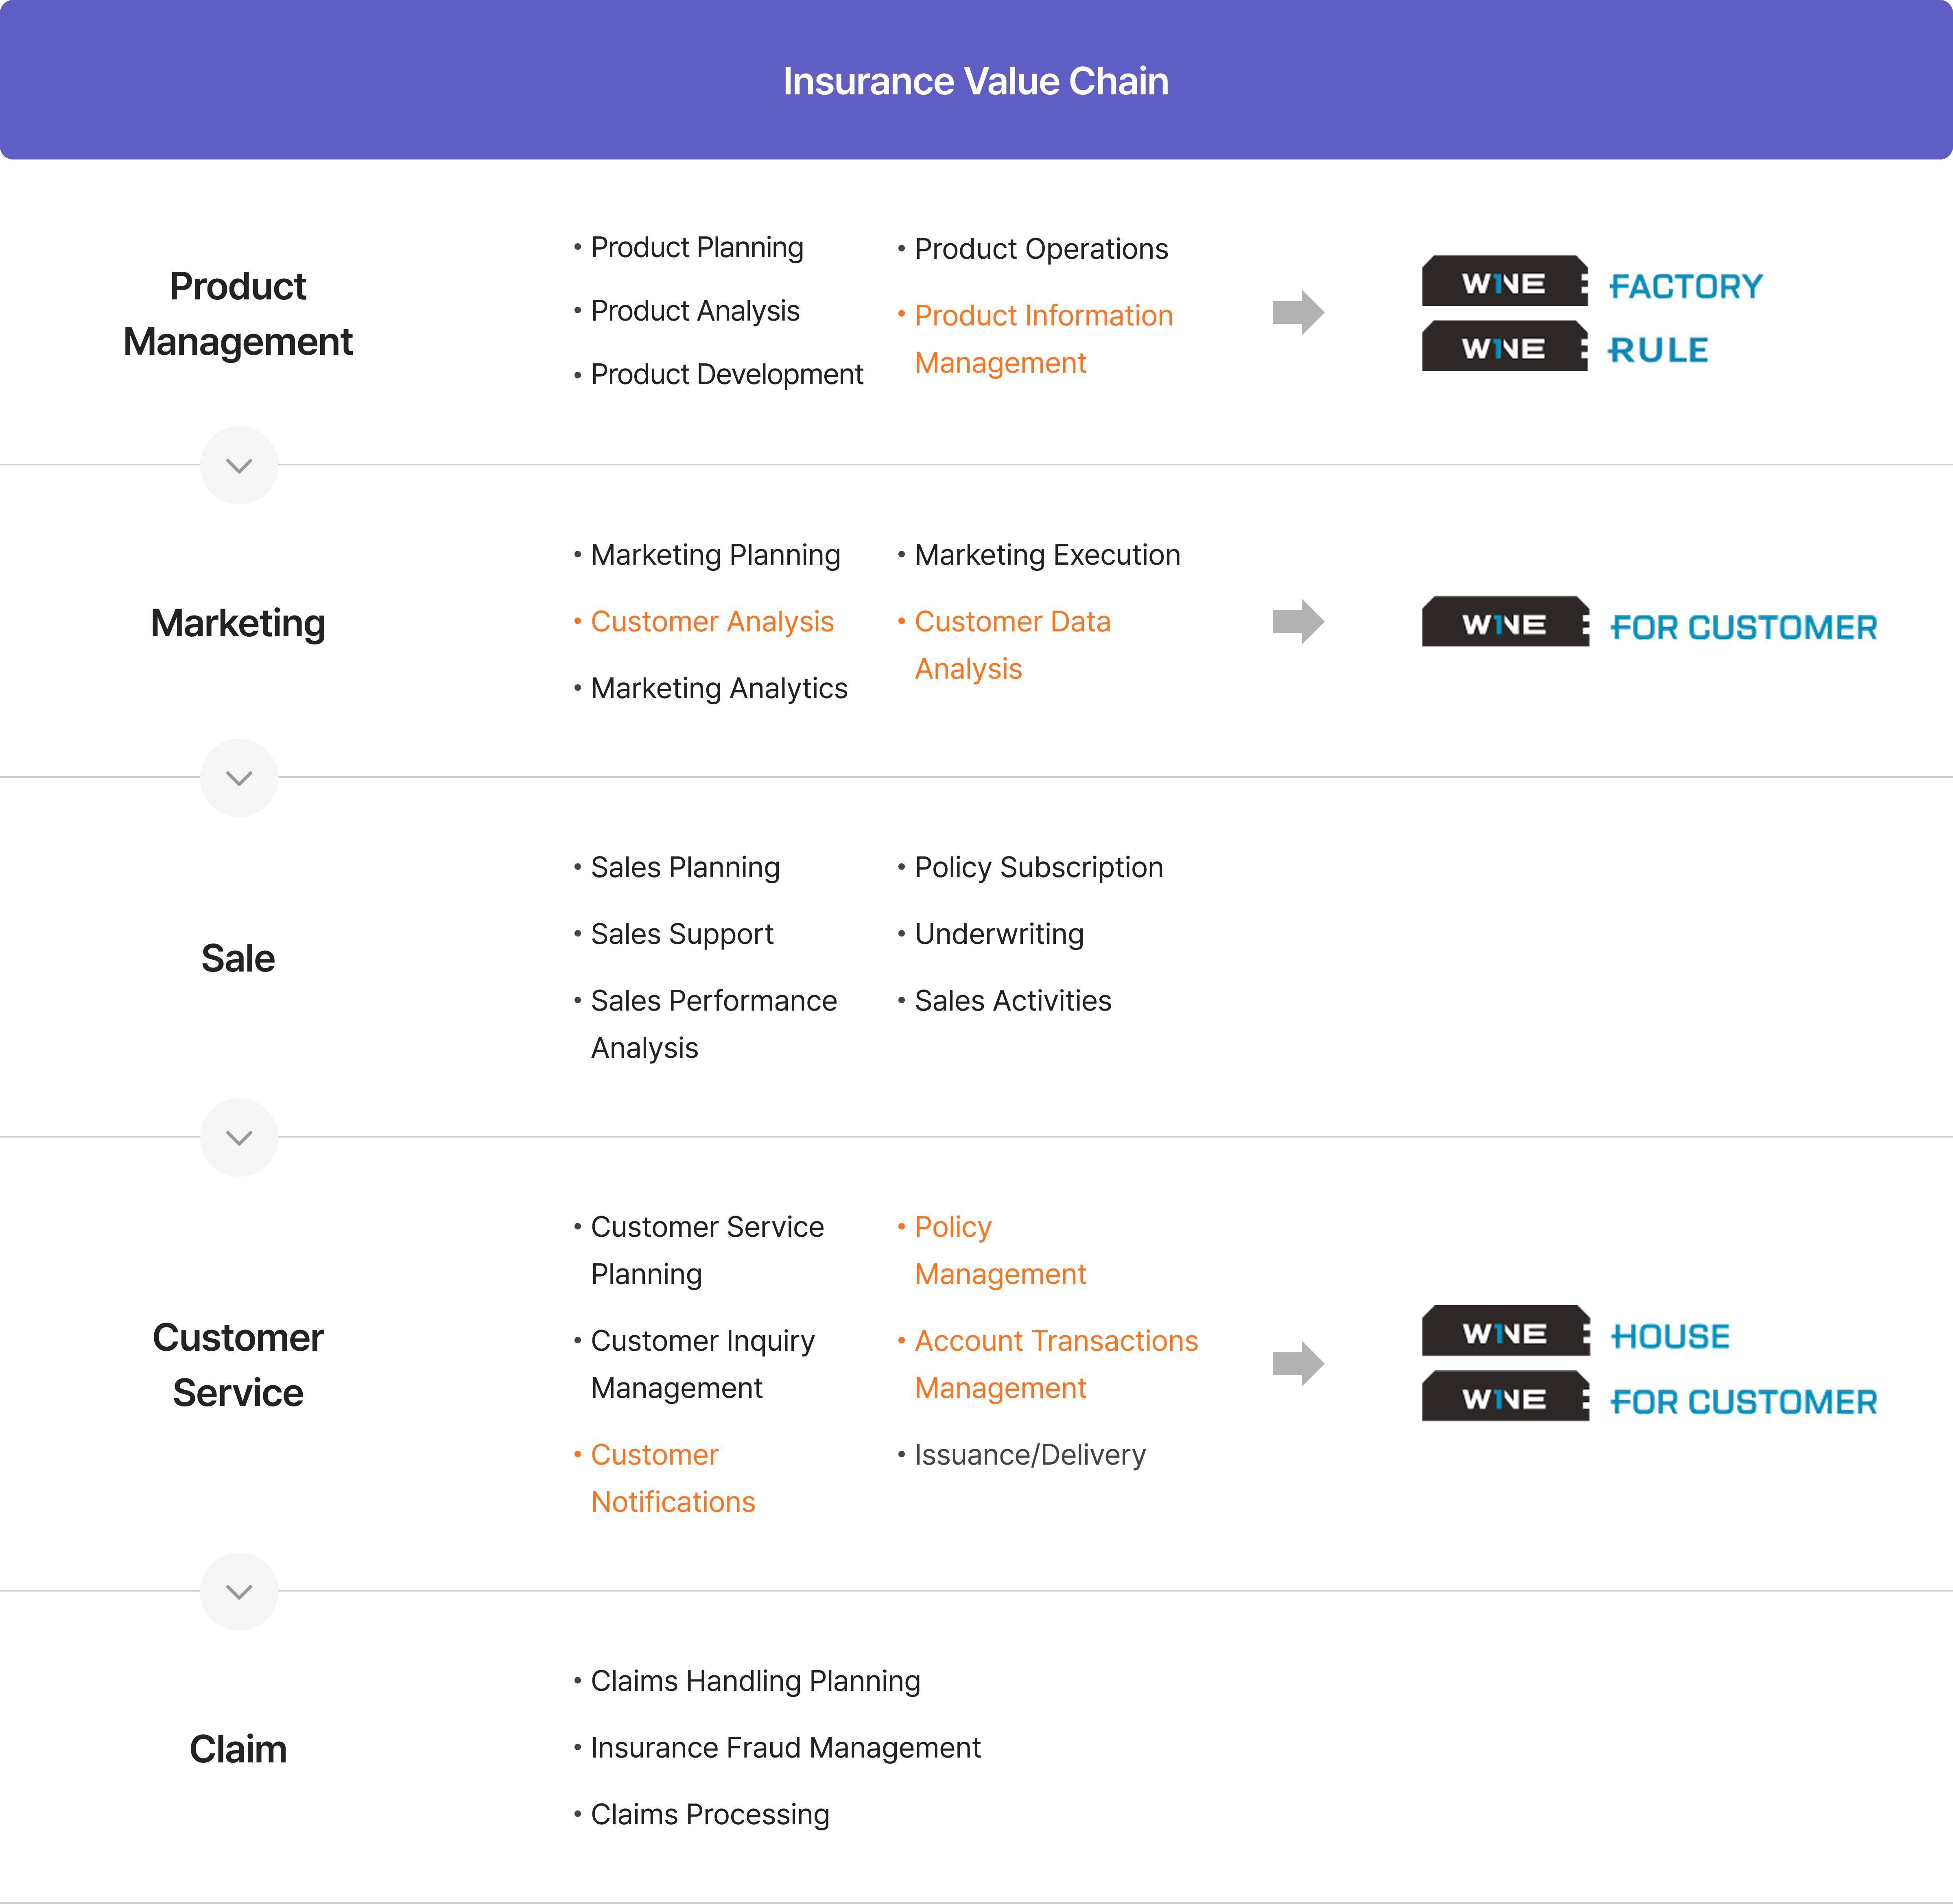Screen dimensions: 1953x1904
Task: Select Customer Data Analysis item
Action: [x=1011, y=645]
